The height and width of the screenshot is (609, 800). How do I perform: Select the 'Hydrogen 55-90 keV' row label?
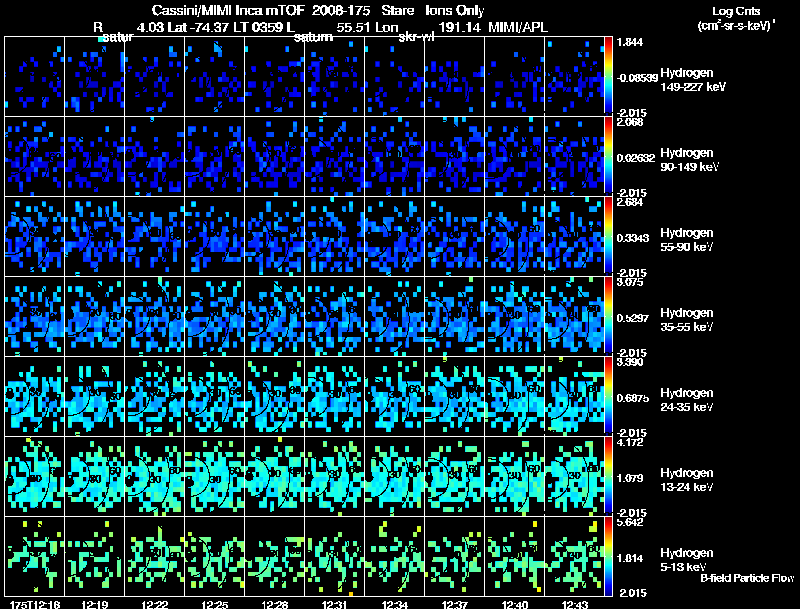click(x=687, y=240)
